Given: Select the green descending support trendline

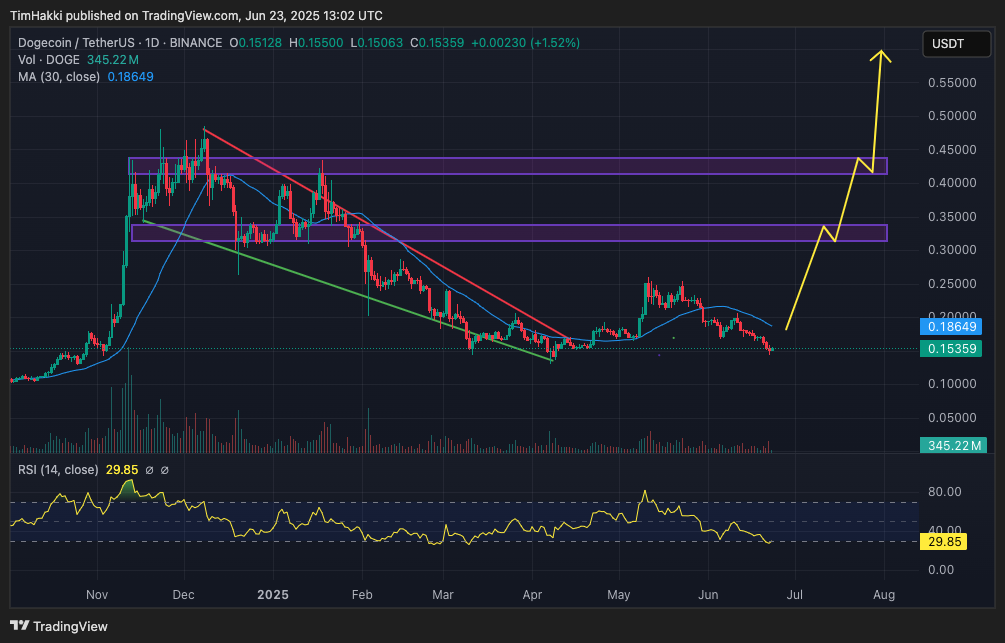Looking at the screenshot, I should pyautogui.click(x=347, y=291).
